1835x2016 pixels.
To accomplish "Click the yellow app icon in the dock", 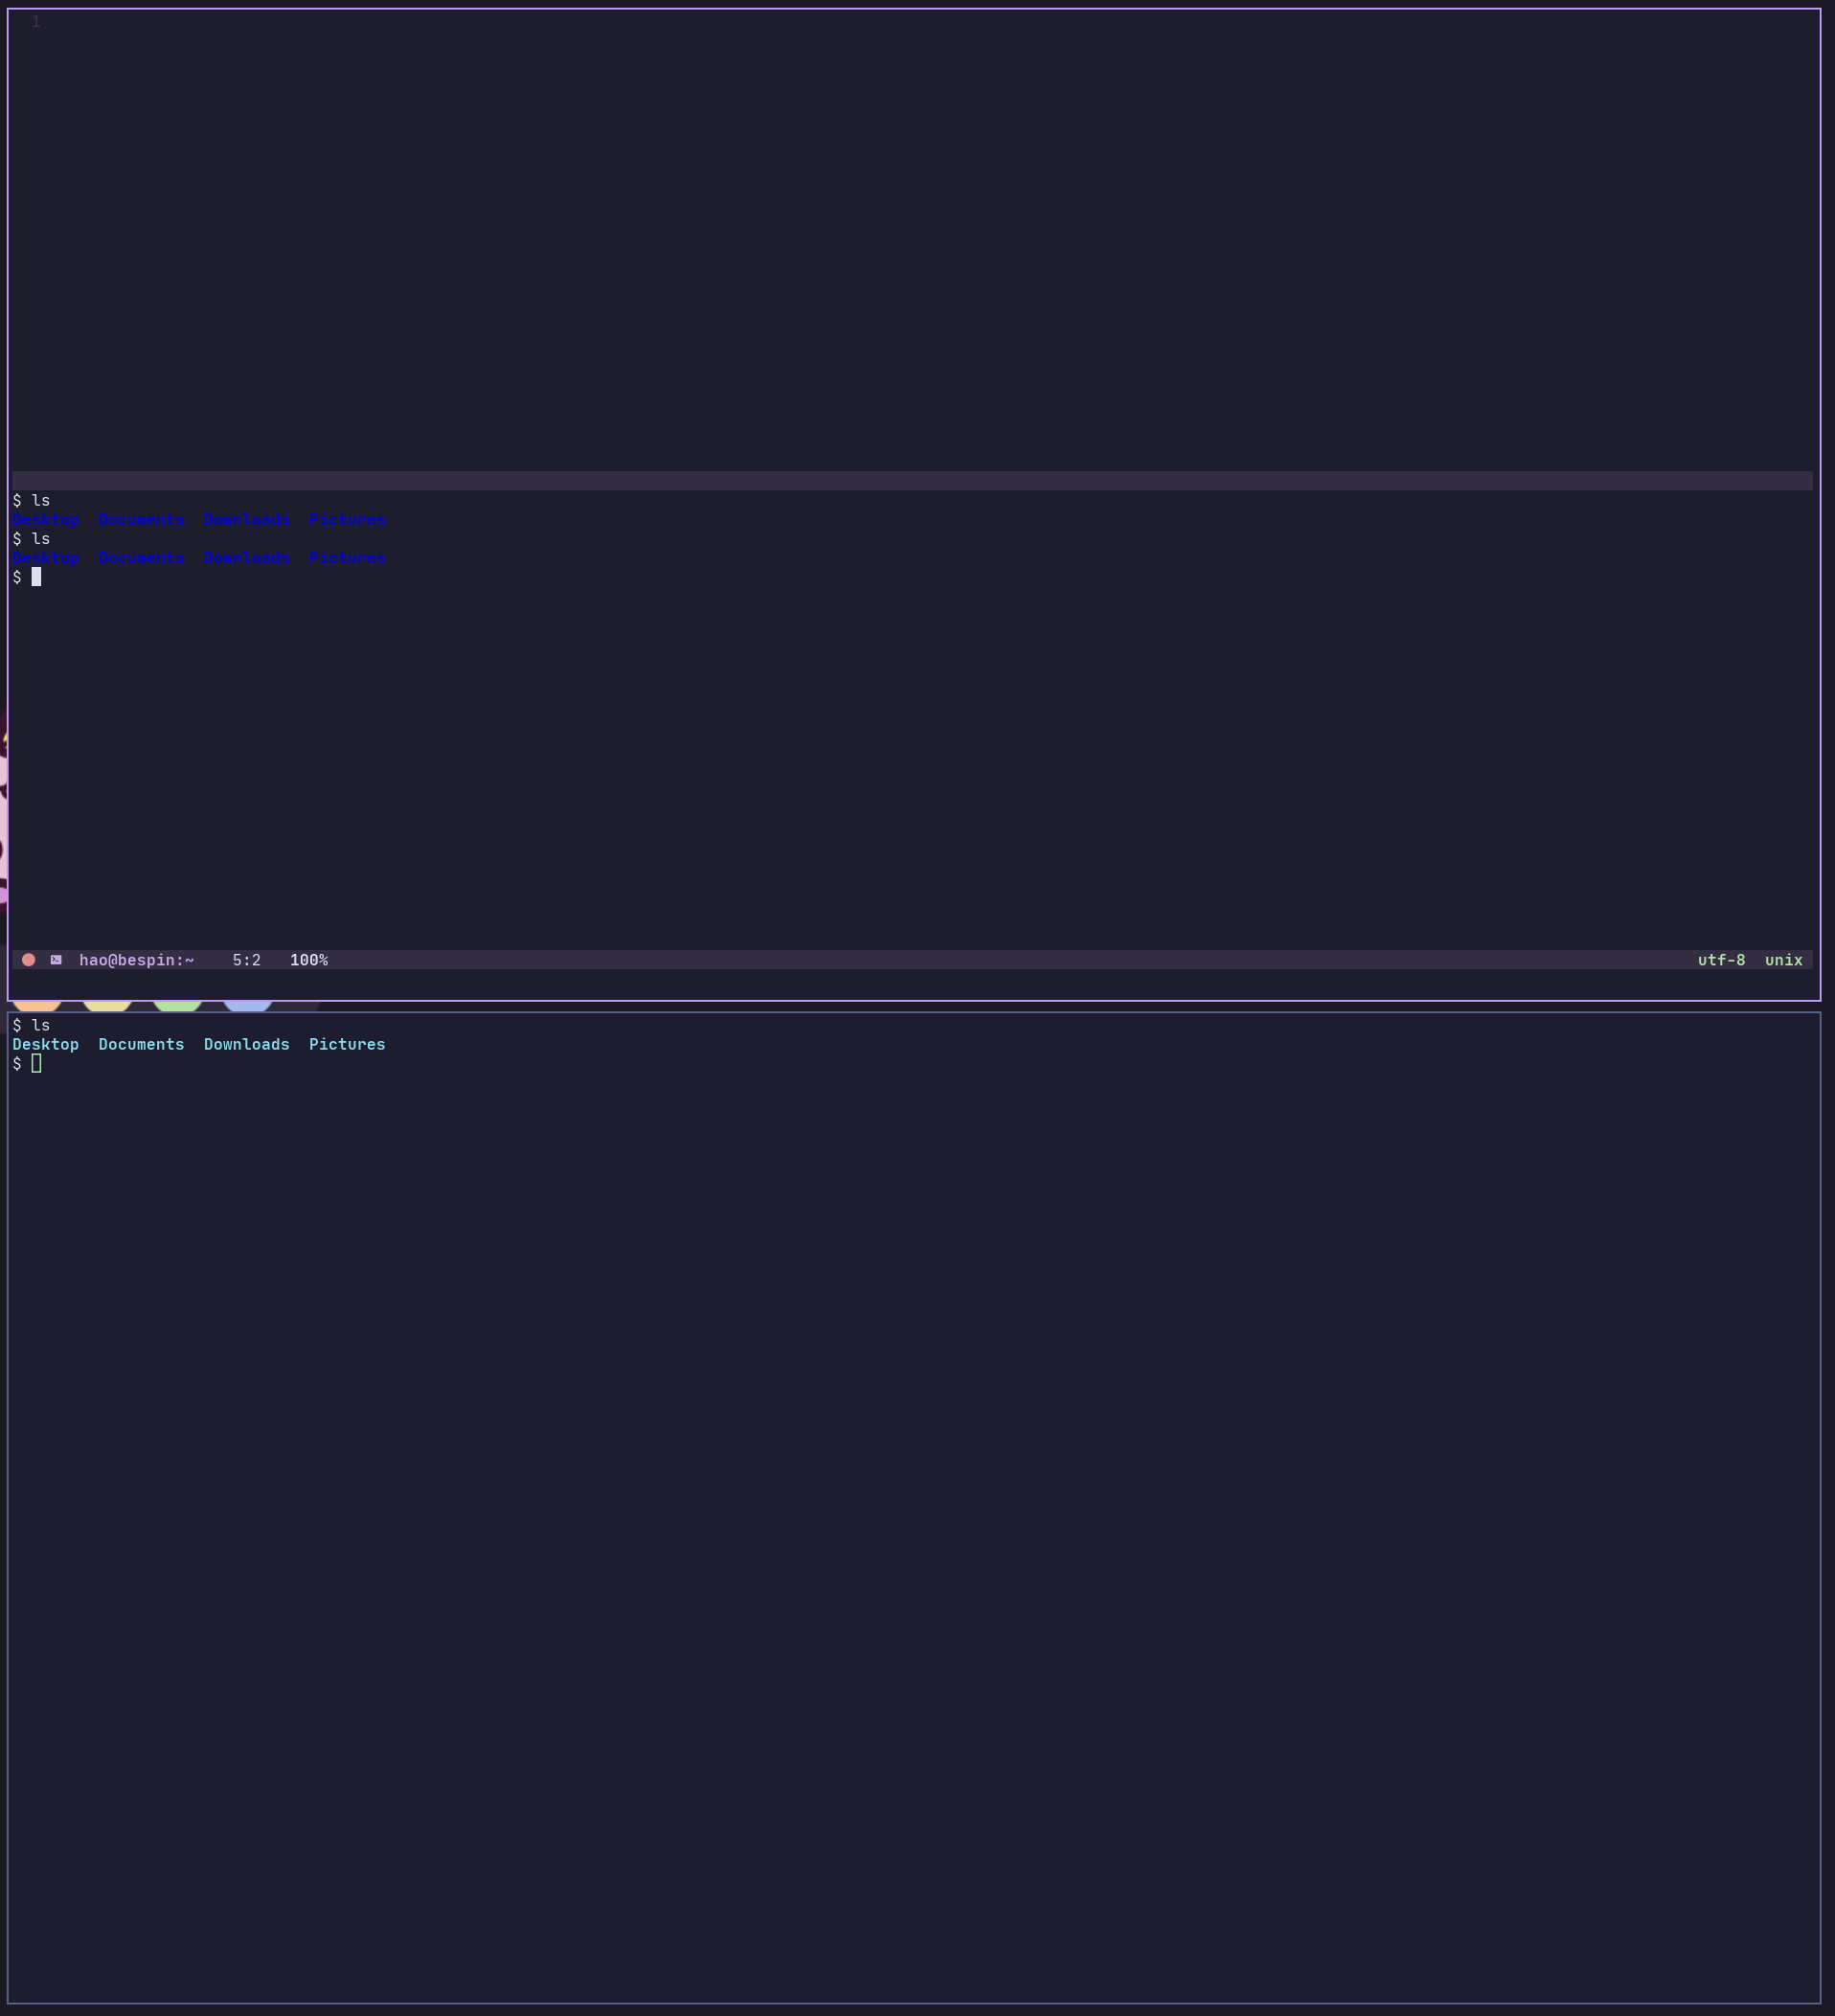I will (x=108, y=1000).
